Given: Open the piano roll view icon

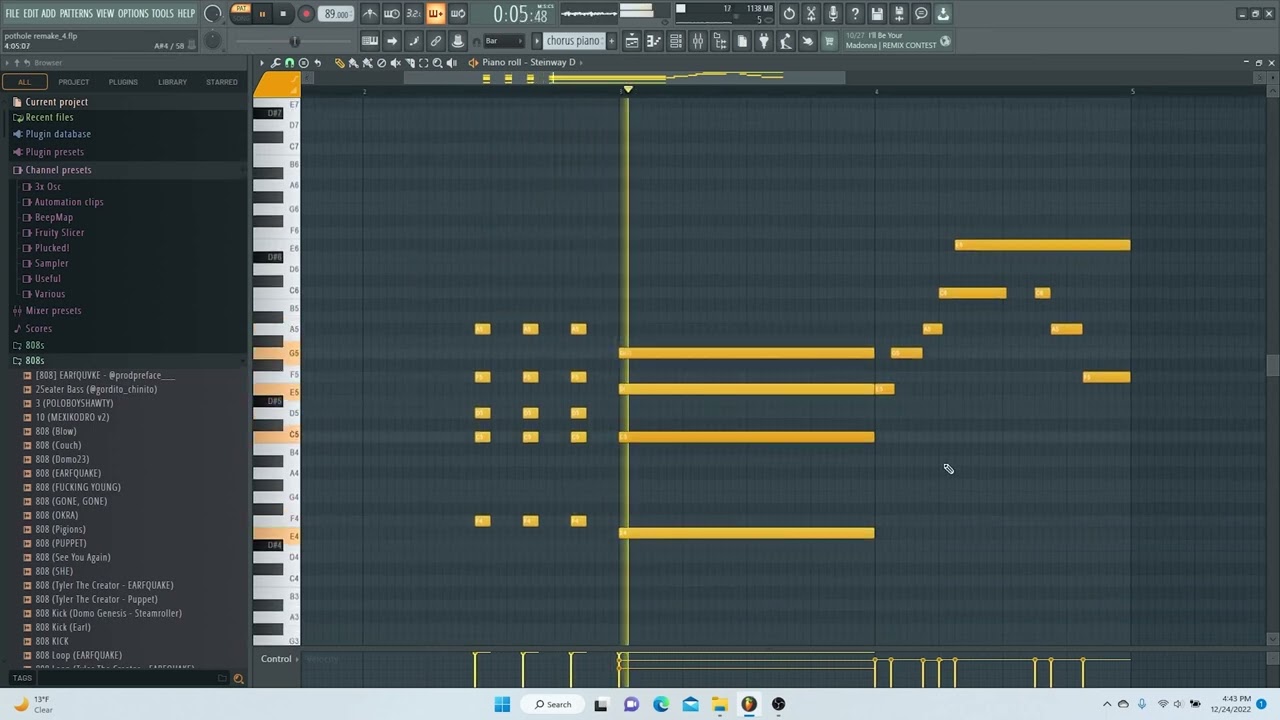Looking at the screenshot, I should coord(654,41).
